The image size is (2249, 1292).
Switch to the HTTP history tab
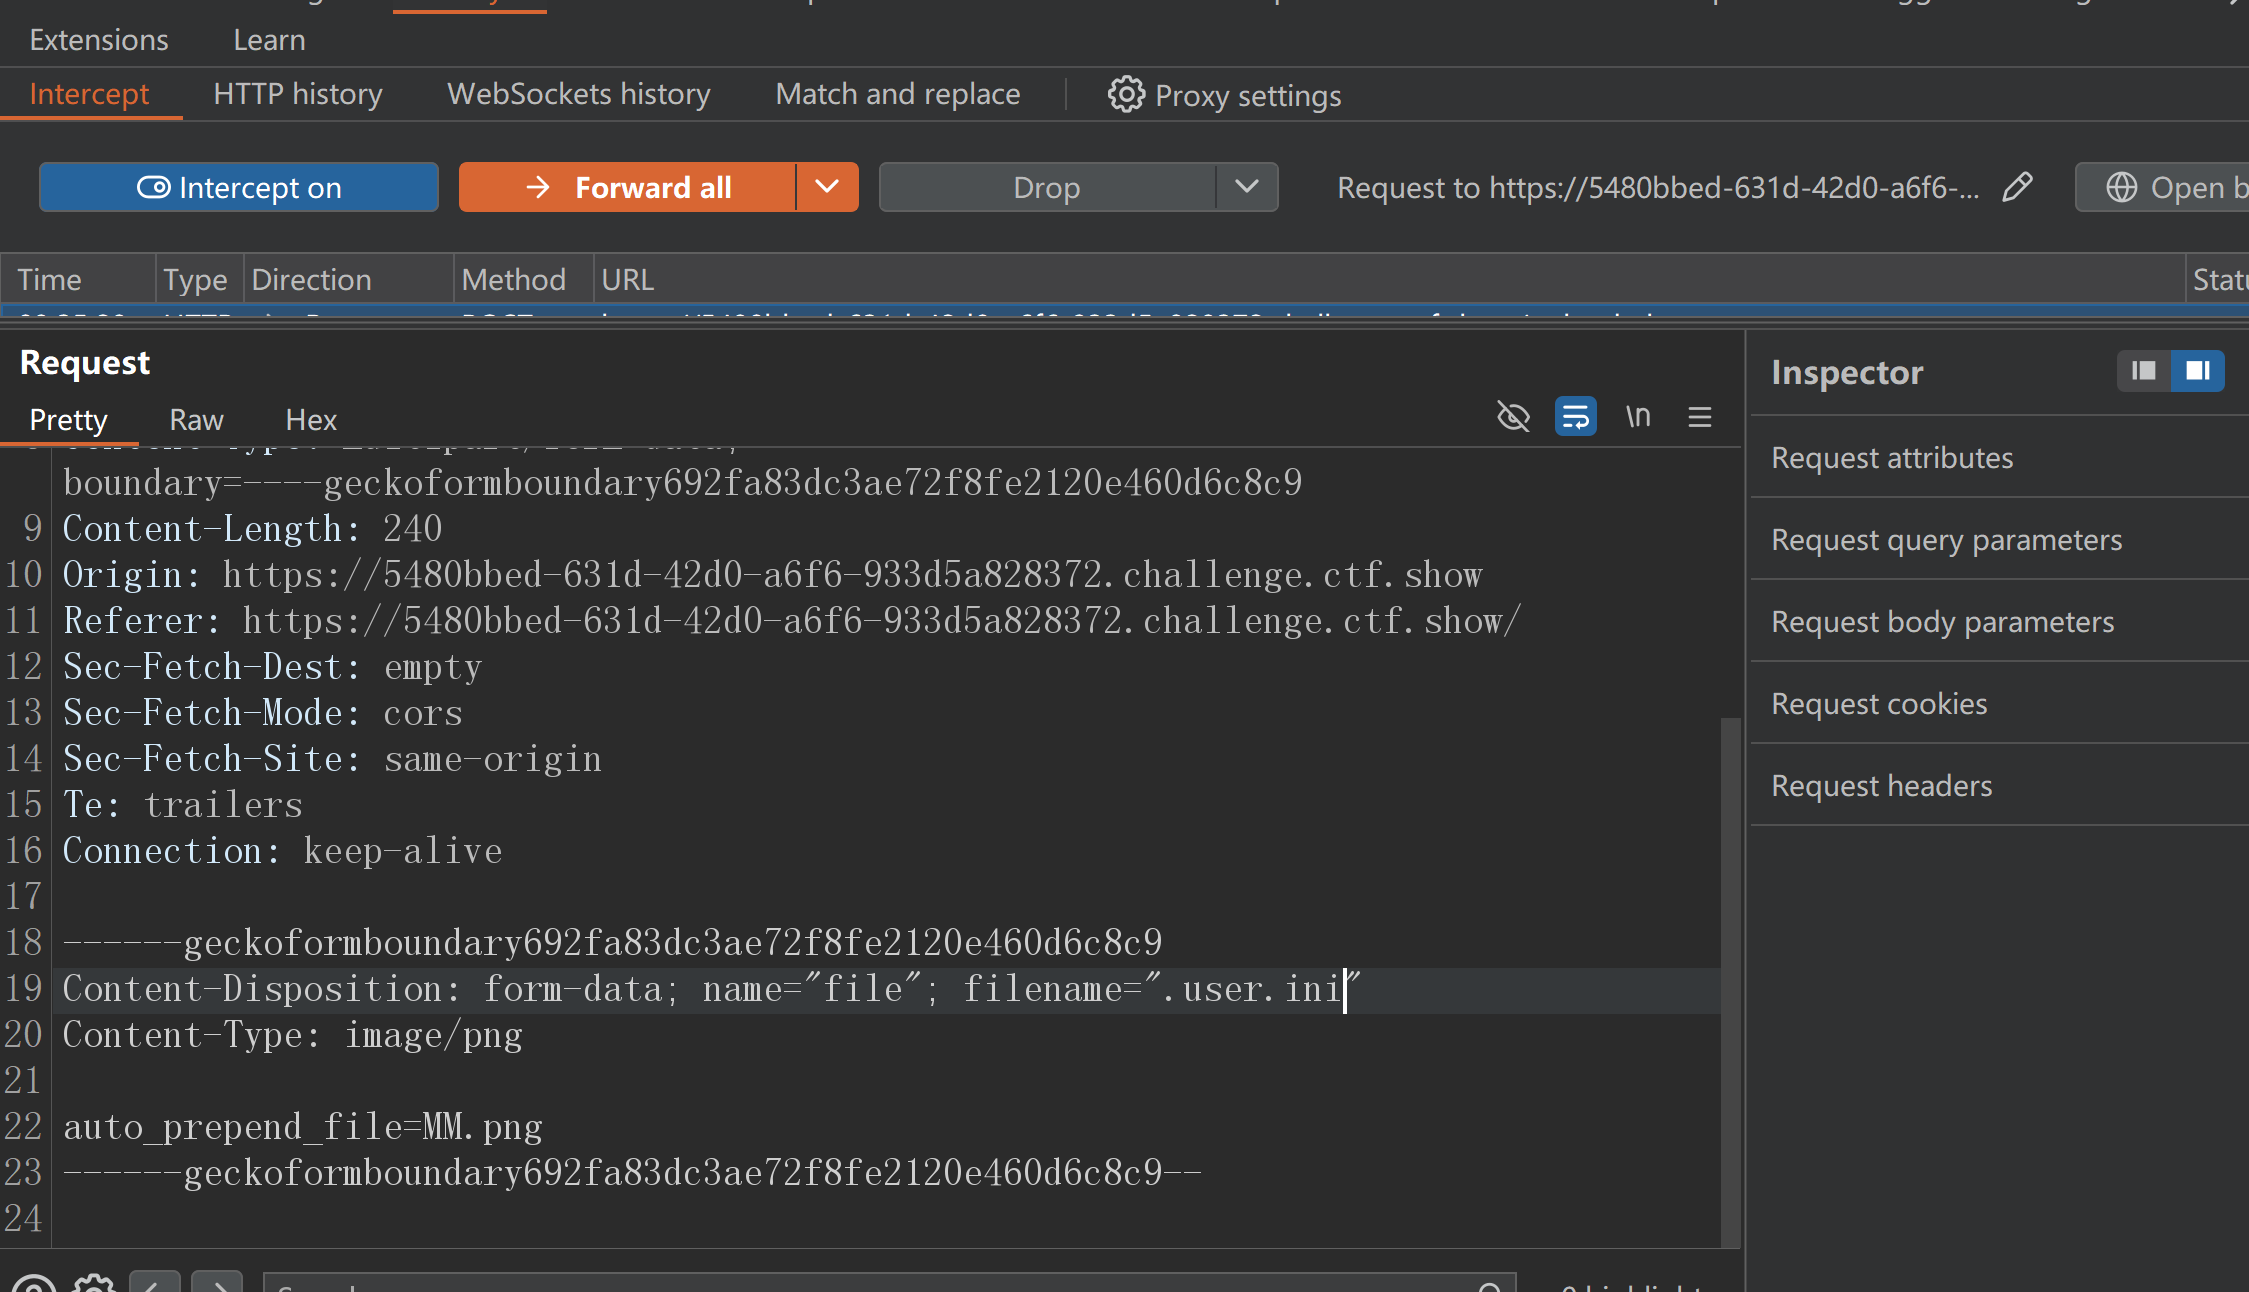click(x=298, y=94)
